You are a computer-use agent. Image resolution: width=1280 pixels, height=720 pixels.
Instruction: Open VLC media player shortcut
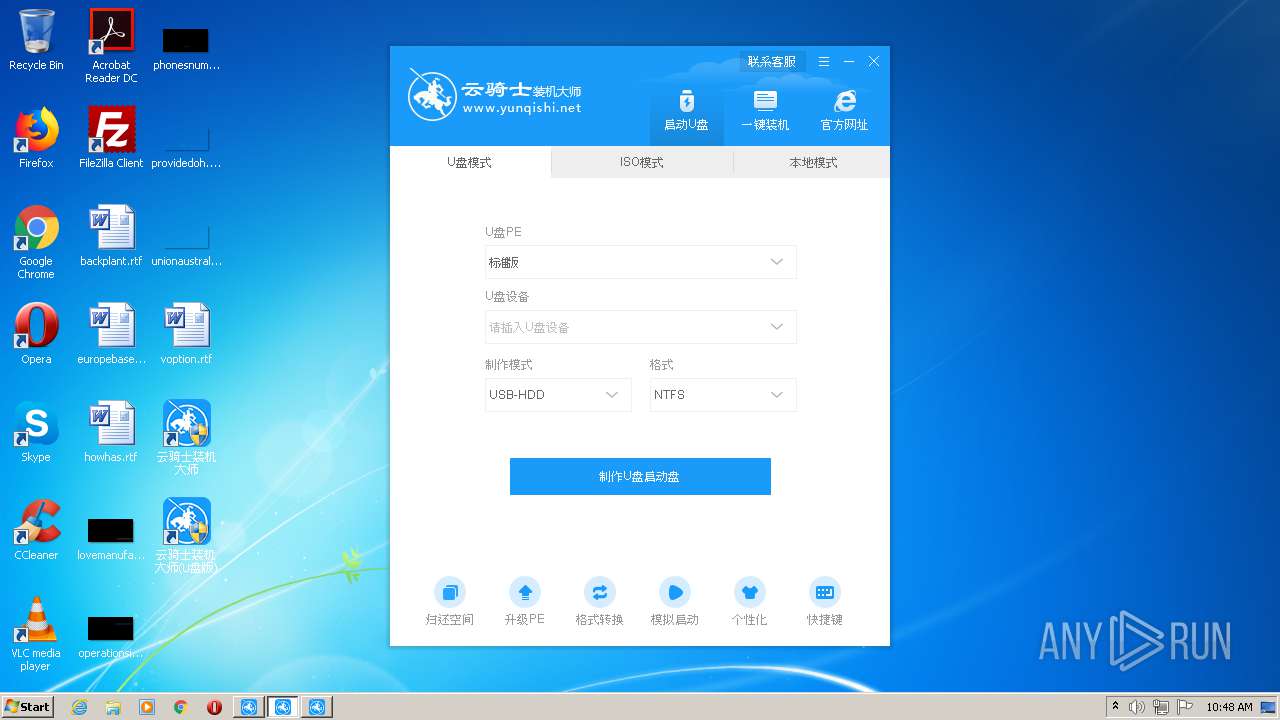coord(36,634)
